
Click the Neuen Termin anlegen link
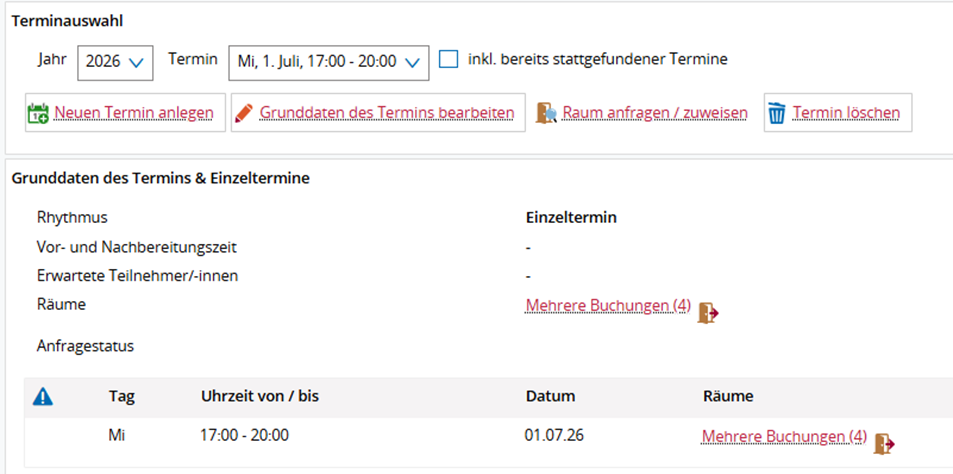[x=134, y=112]
